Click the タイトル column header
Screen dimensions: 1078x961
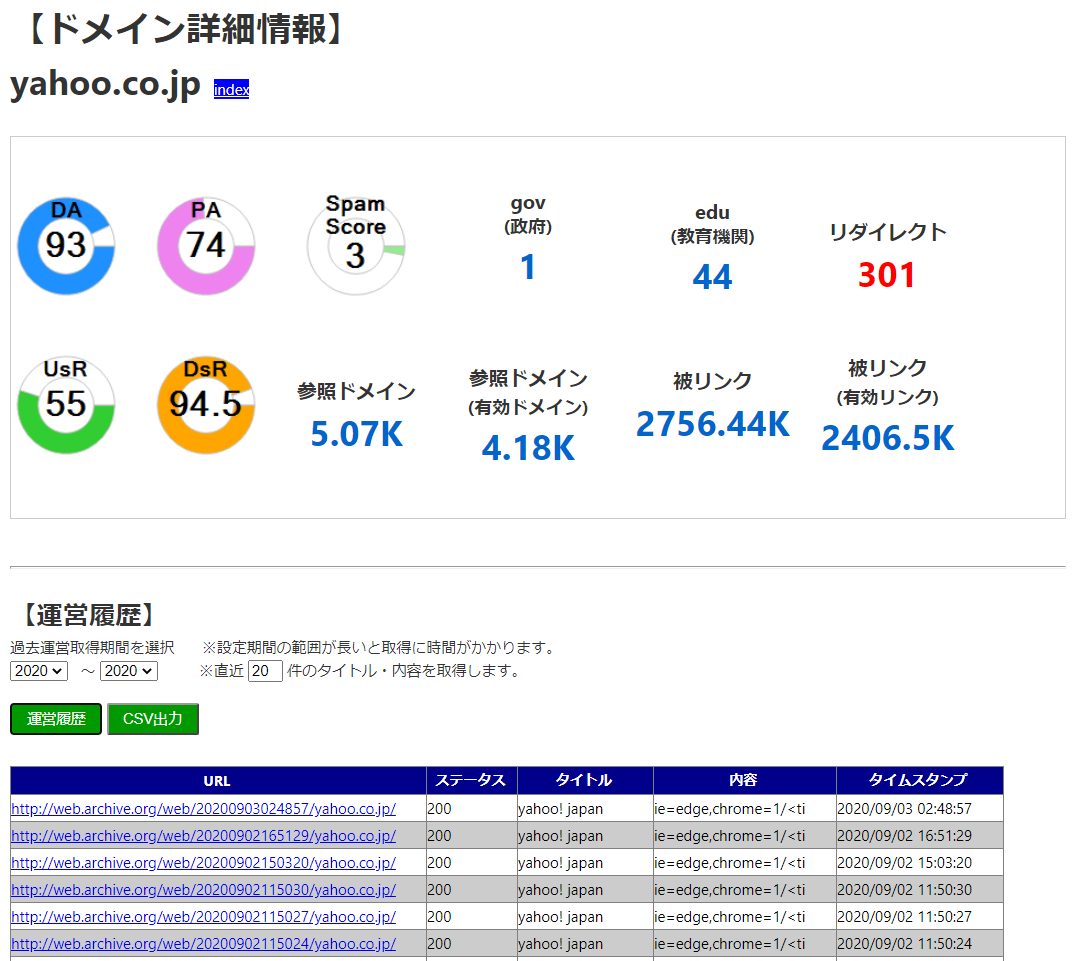(x=585, y=781)
